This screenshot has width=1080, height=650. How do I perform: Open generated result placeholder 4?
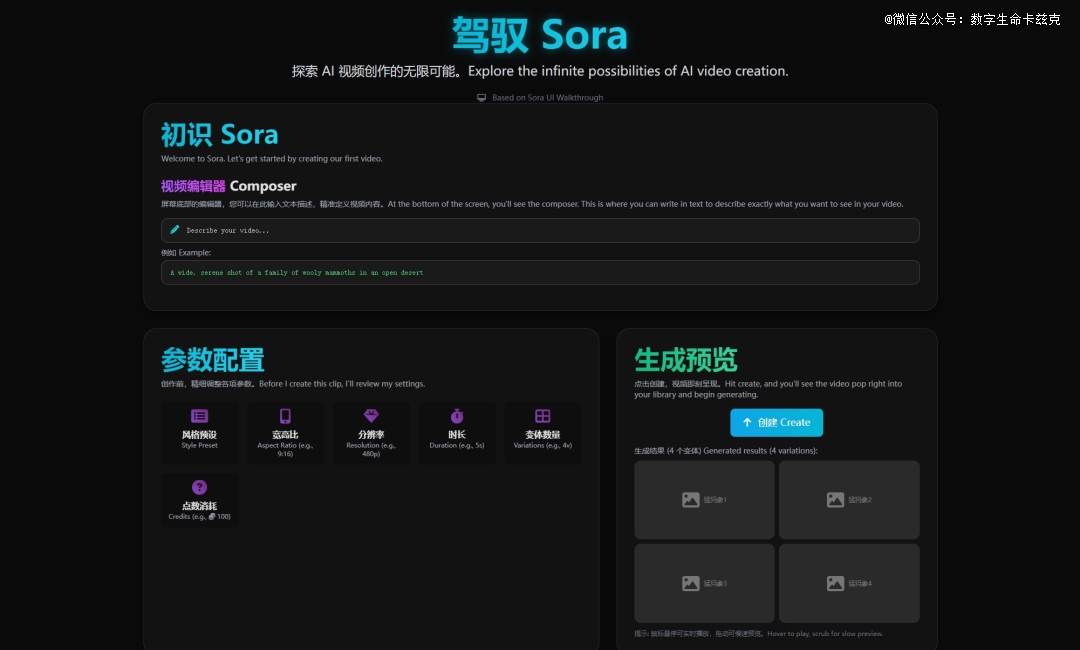click(x=849, y=583)
